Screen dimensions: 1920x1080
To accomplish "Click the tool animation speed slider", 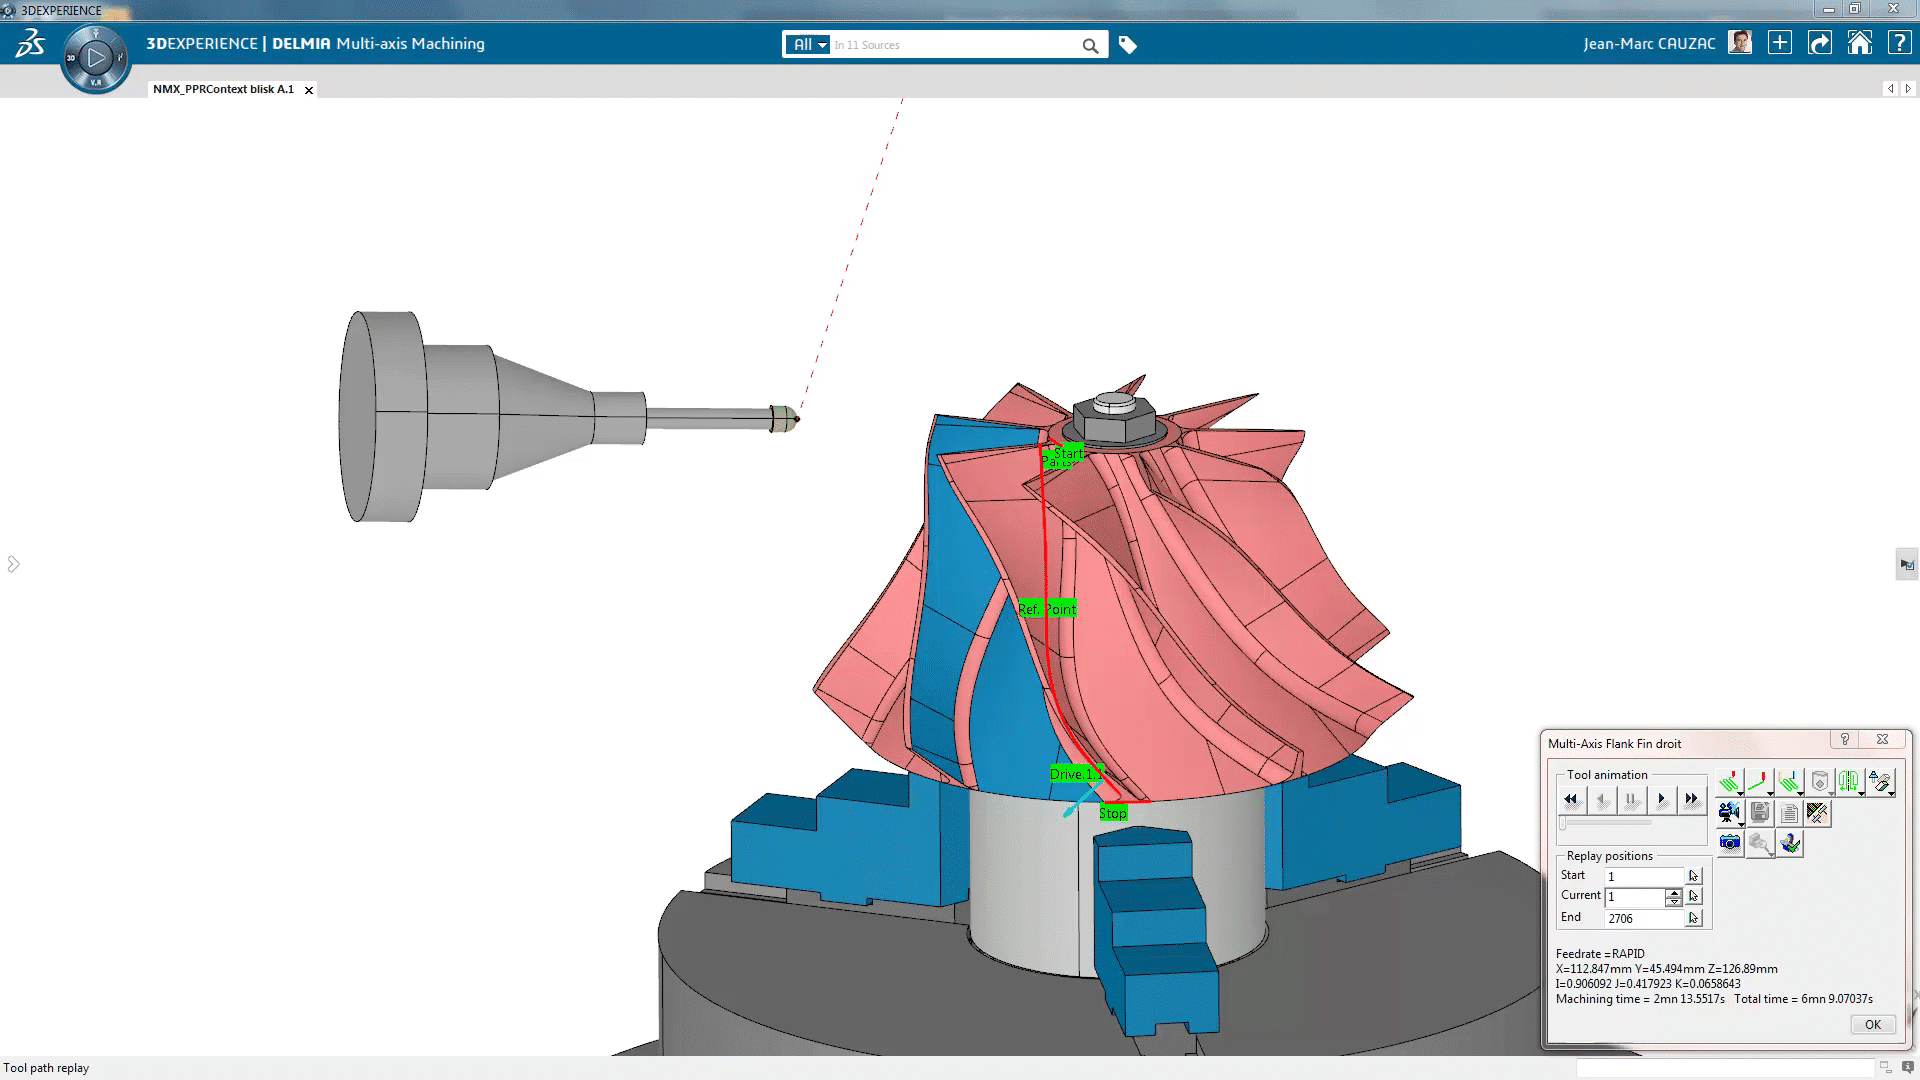I will 1606,823.
